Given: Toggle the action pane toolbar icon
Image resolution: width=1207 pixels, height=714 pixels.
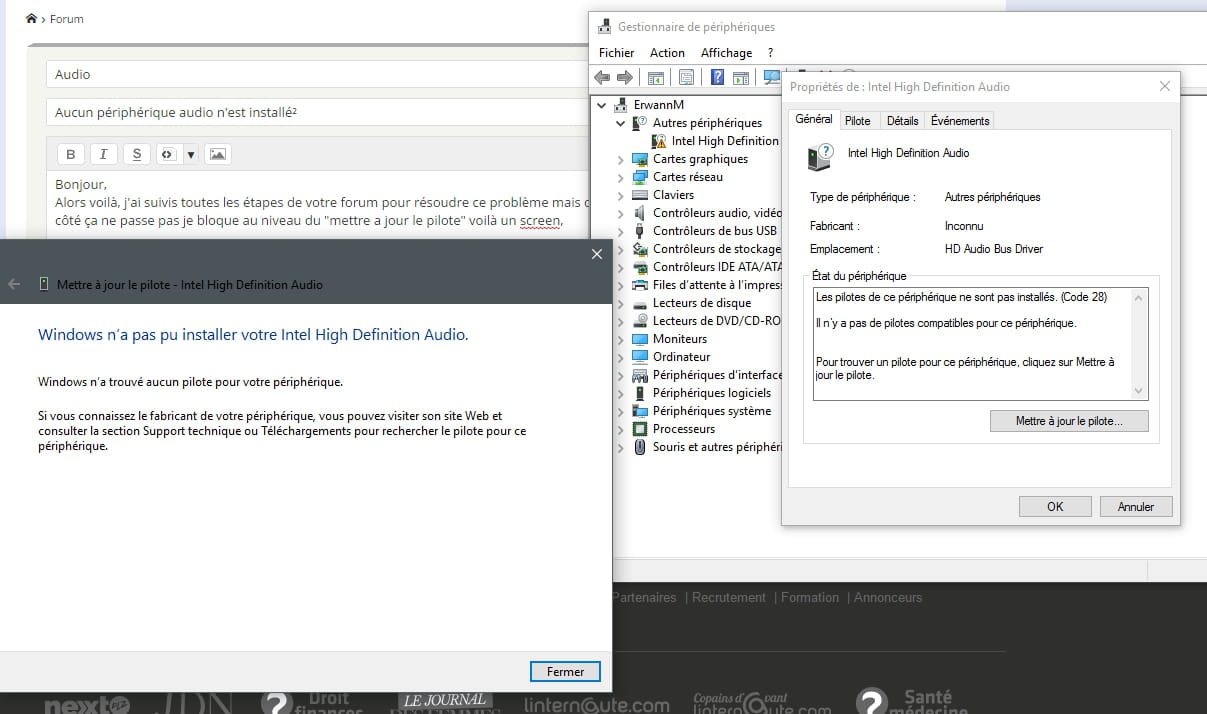Looking at the screenshot, I should (741, 77).
